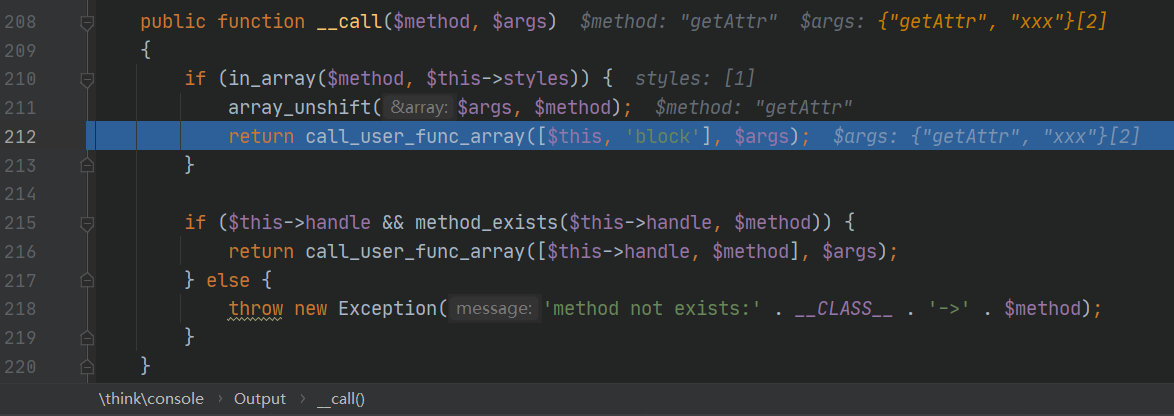Viewport: 1174px width, 416px height.
Task: Click call_user_func_array on highlighted line 212
Action: 415,137
